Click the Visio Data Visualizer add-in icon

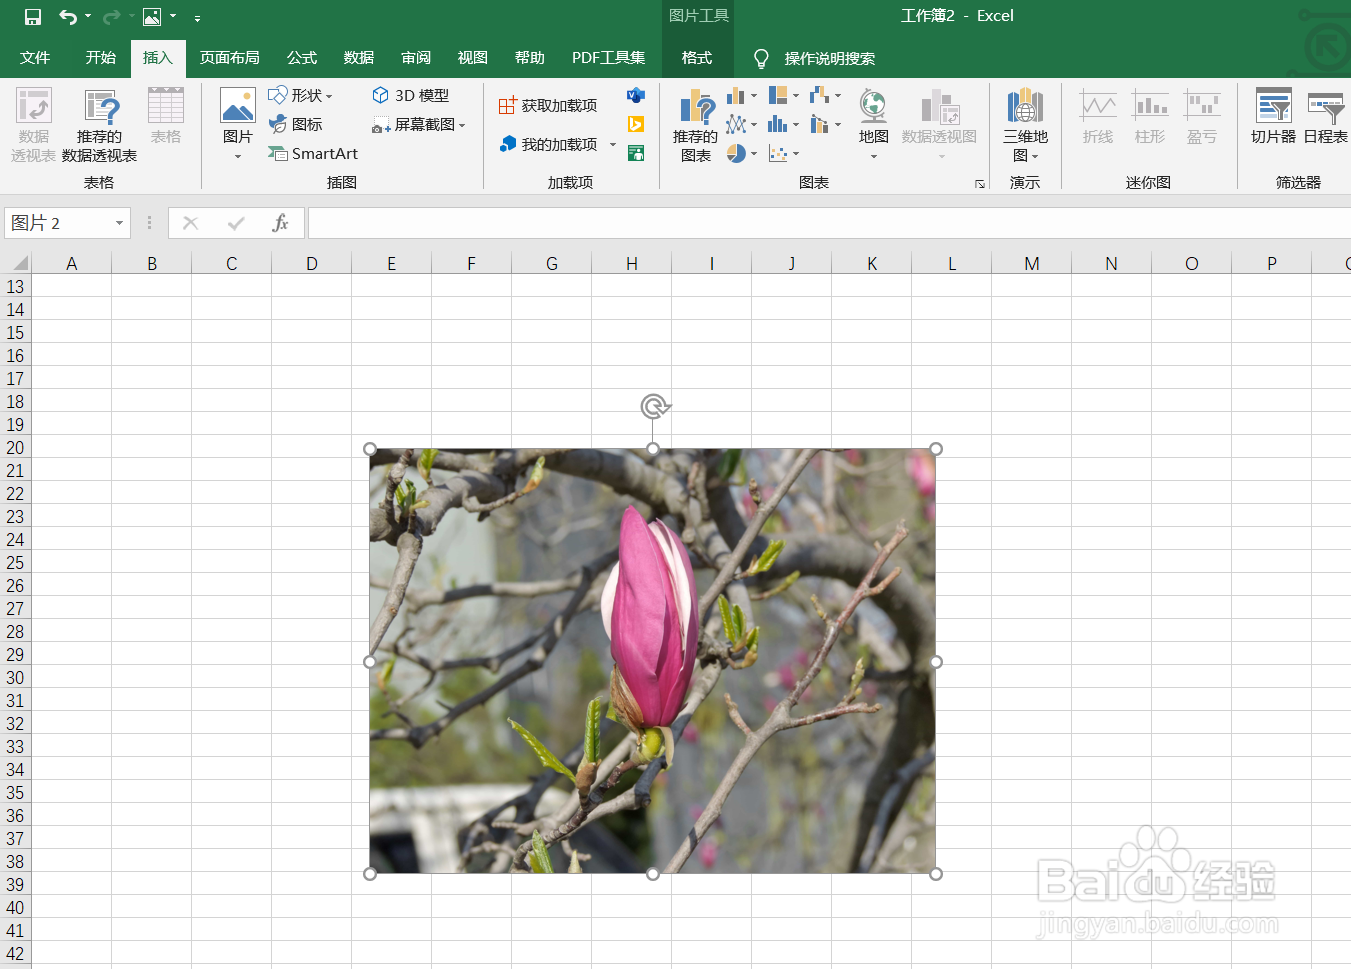[635, 95]
